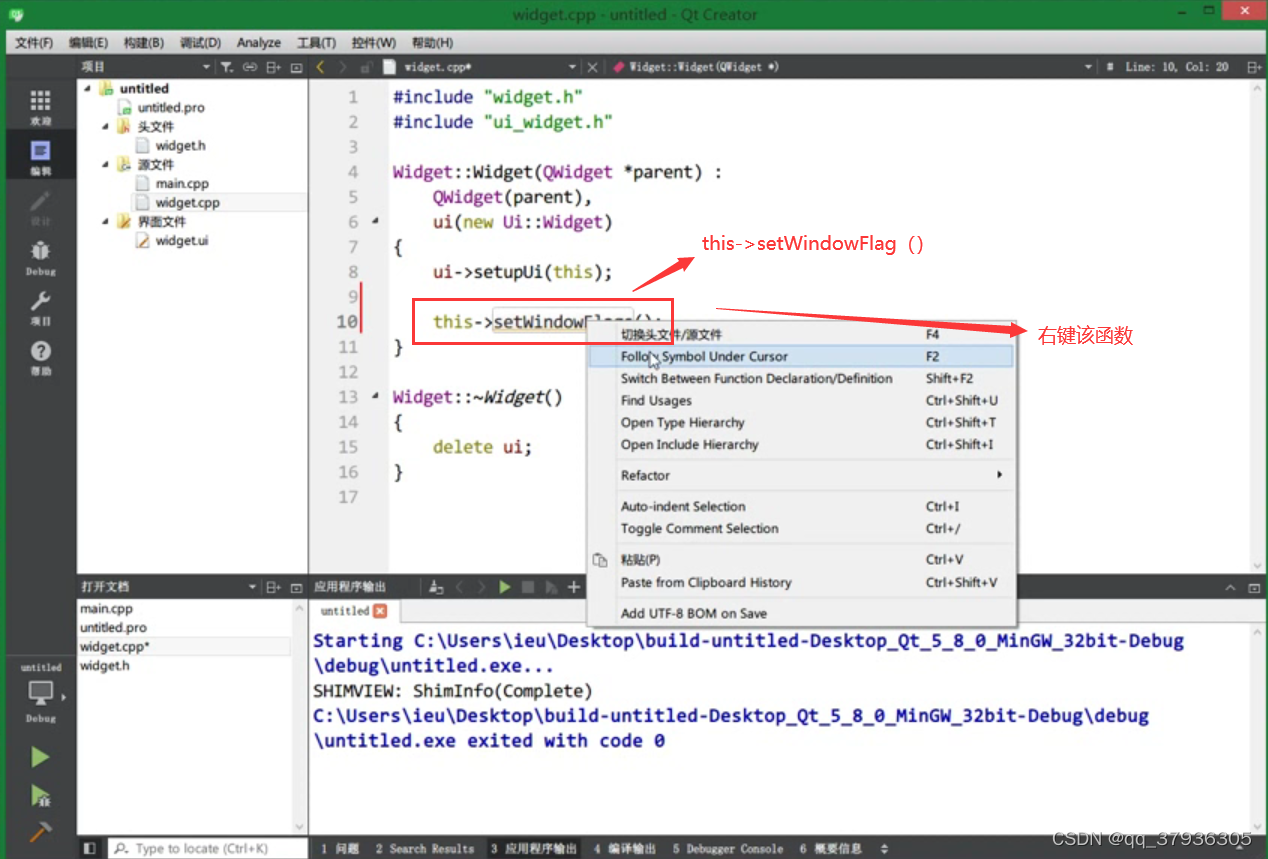
Task: Select Toggle Comment Selection
Action: (801, 528)
